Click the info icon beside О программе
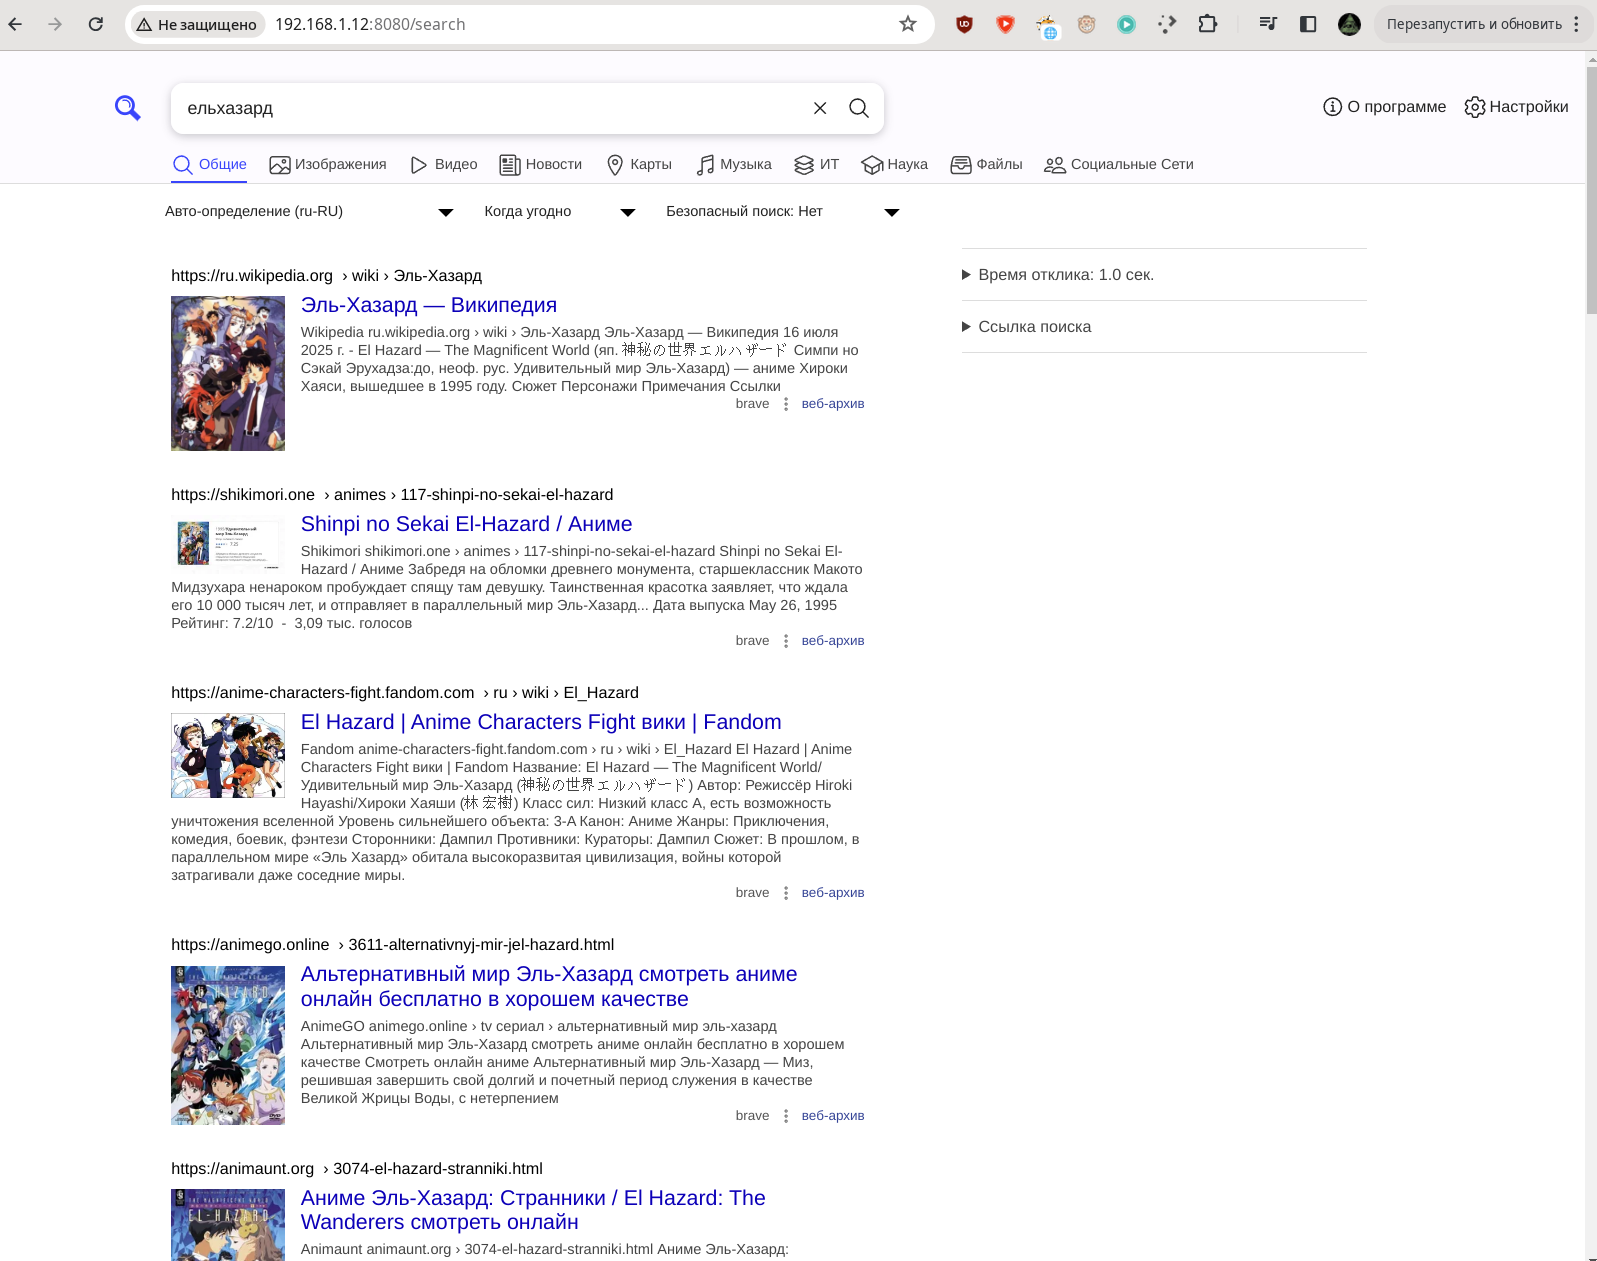 (x=1332, y=107)
